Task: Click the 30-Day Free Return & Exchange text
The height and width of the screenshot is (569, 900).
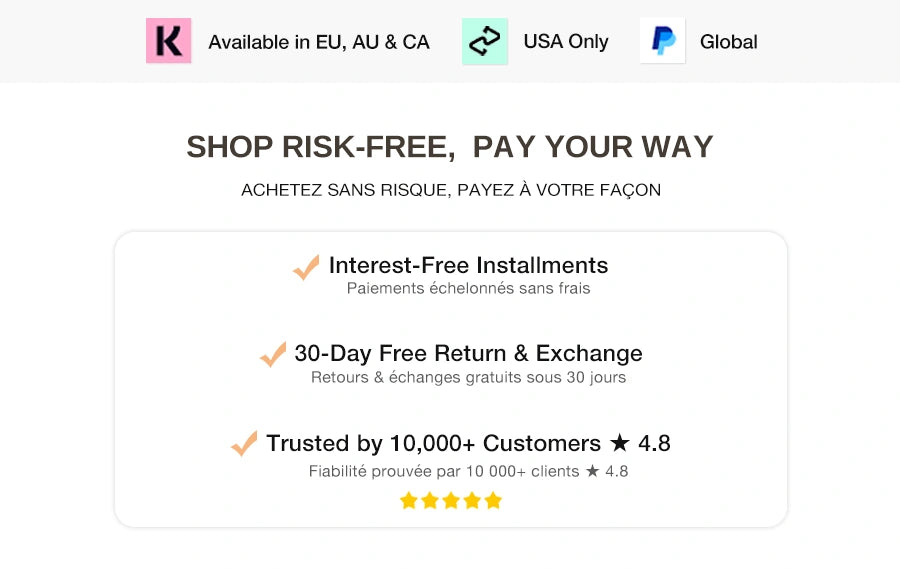Action: click(x=468, y=353)
